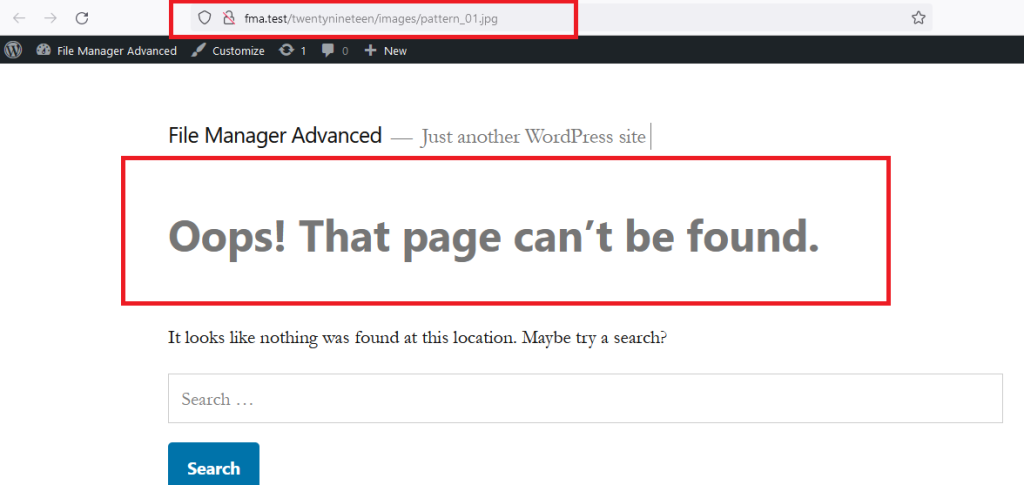Open the comments bubble icon
The image size is (1024, 485).
[328, 50]
